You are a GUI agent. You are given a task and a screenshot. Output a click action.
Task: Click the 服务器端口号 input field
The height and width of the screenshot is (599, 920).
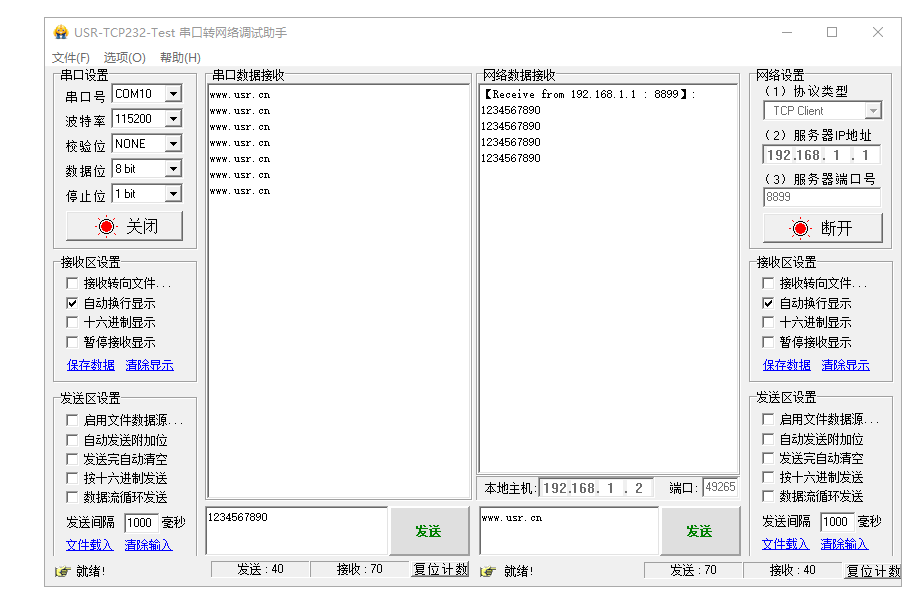[x=821, y=197]
